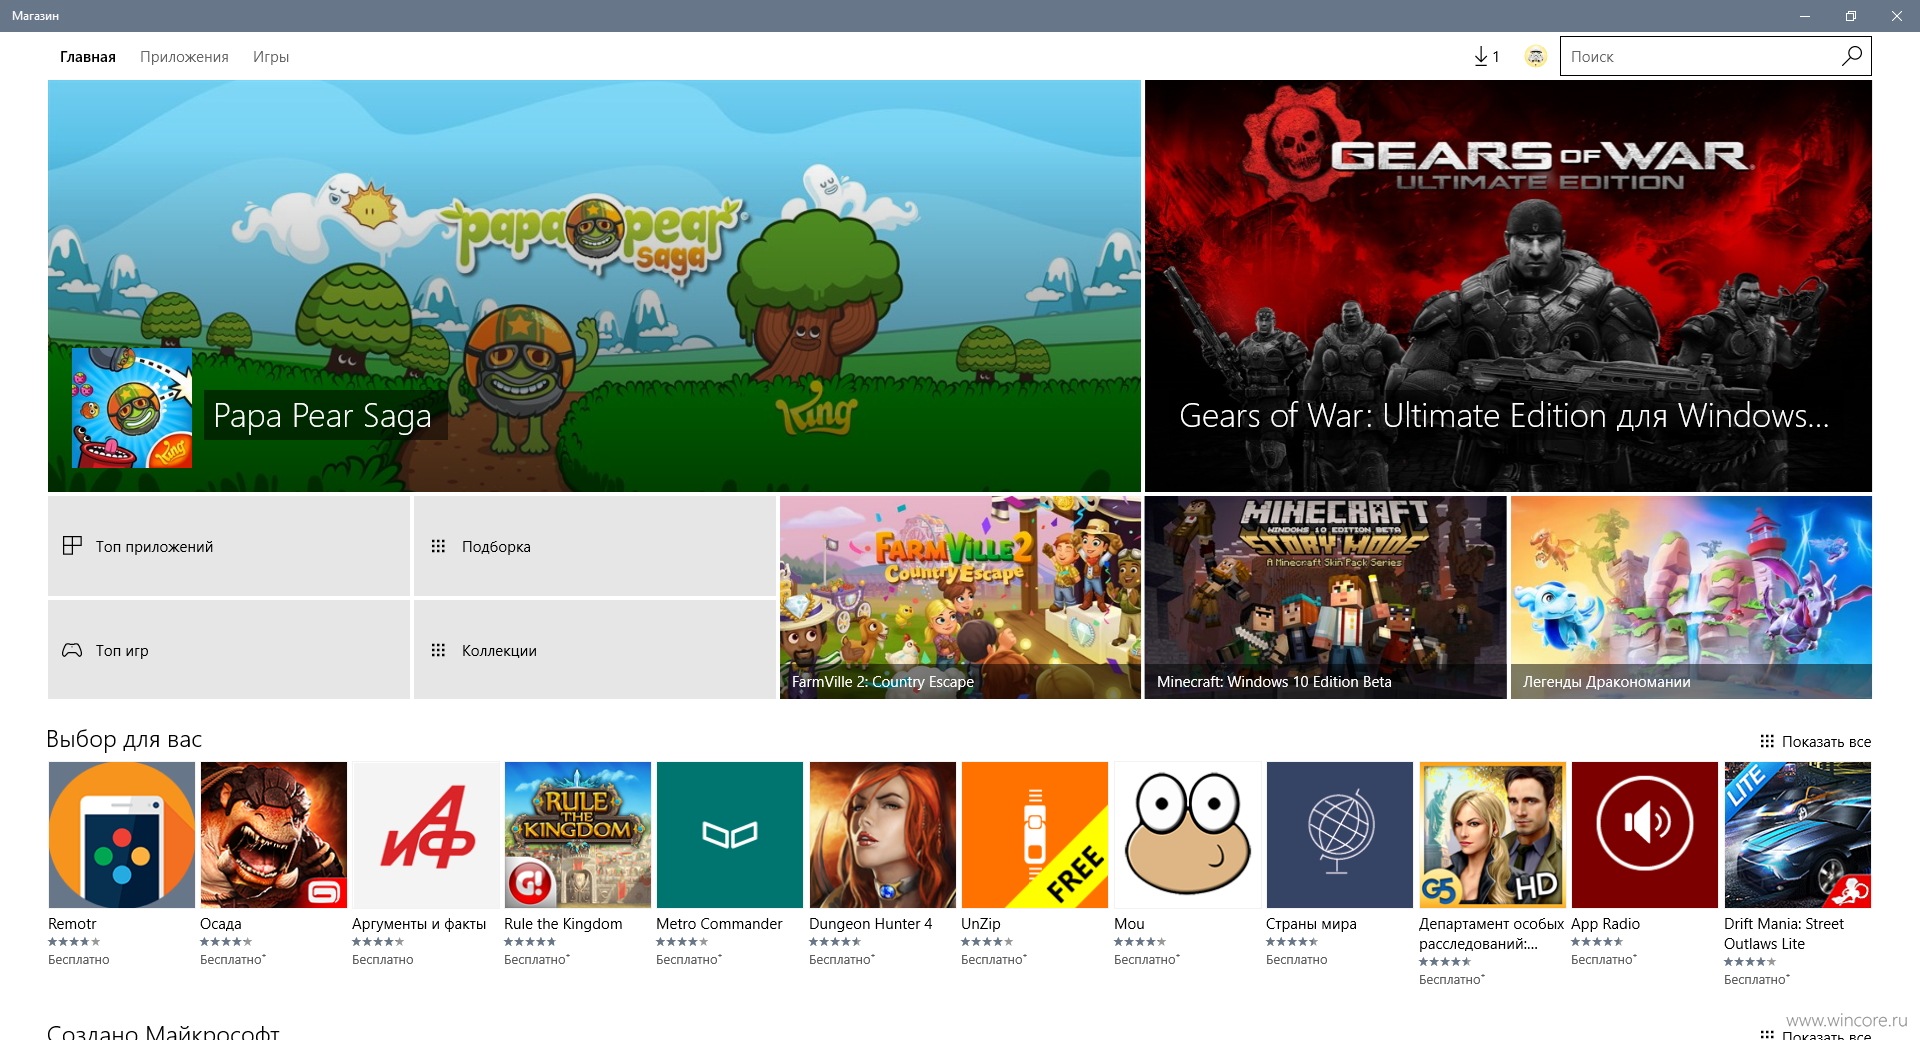
Task: Click the search magnifier icon
Action: pos(1852,56)
